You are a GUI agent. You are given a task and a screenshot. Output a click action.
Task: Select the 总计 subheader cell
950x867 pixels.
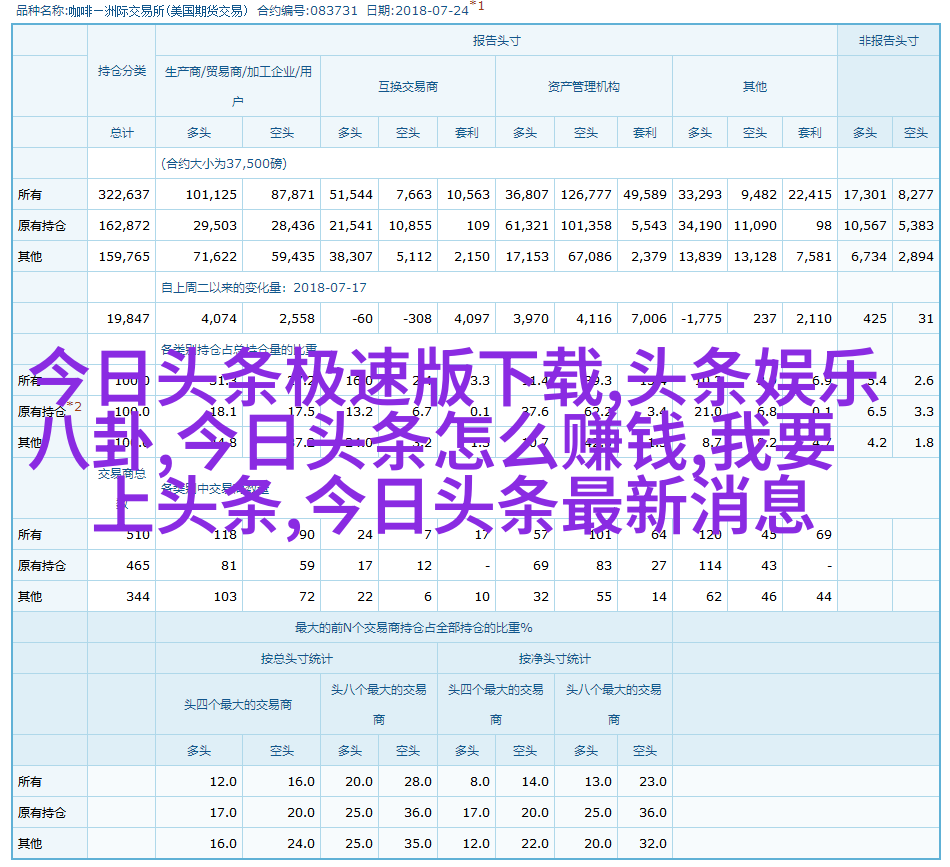(122, 133)
